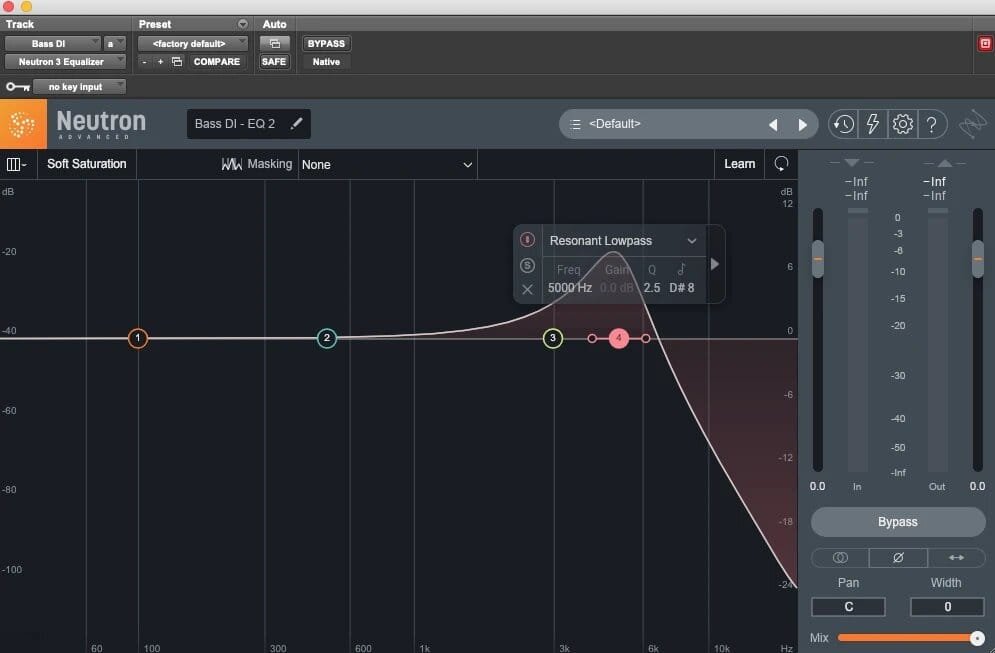This screenshot has height=653, width=995.
Task: Open the no key input dropdown
Action: click(79, 86)
